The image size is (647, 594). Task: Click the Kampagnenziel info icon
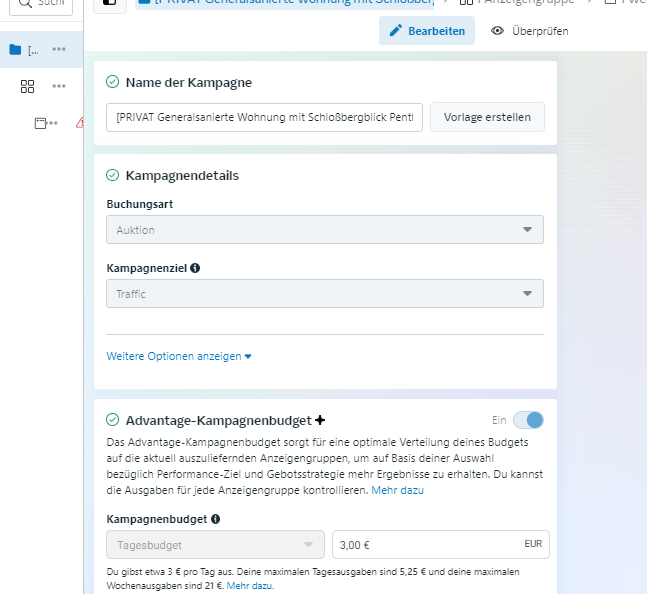195,268
